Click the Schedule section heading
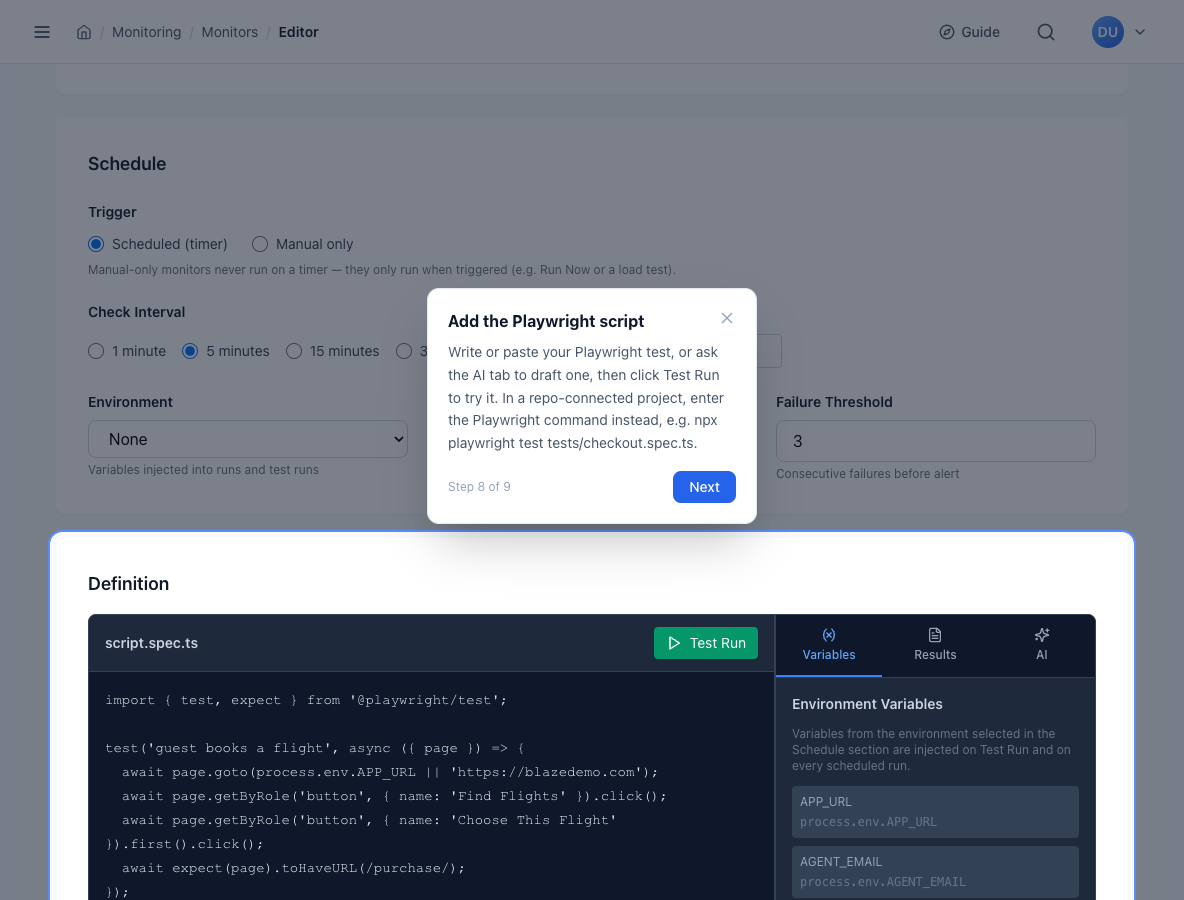 [127, 163]
